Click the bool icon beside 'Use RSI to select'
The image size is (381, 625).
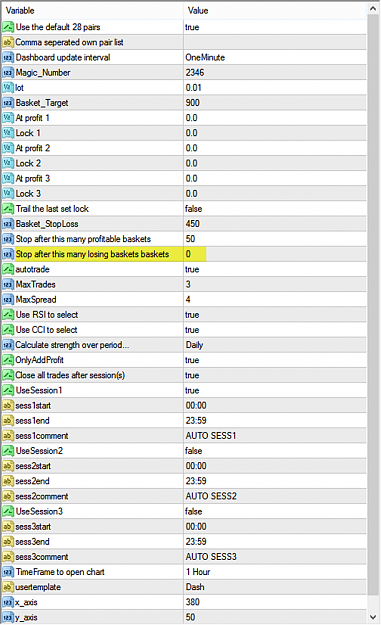pyautogui.click(x=8, y=315)
